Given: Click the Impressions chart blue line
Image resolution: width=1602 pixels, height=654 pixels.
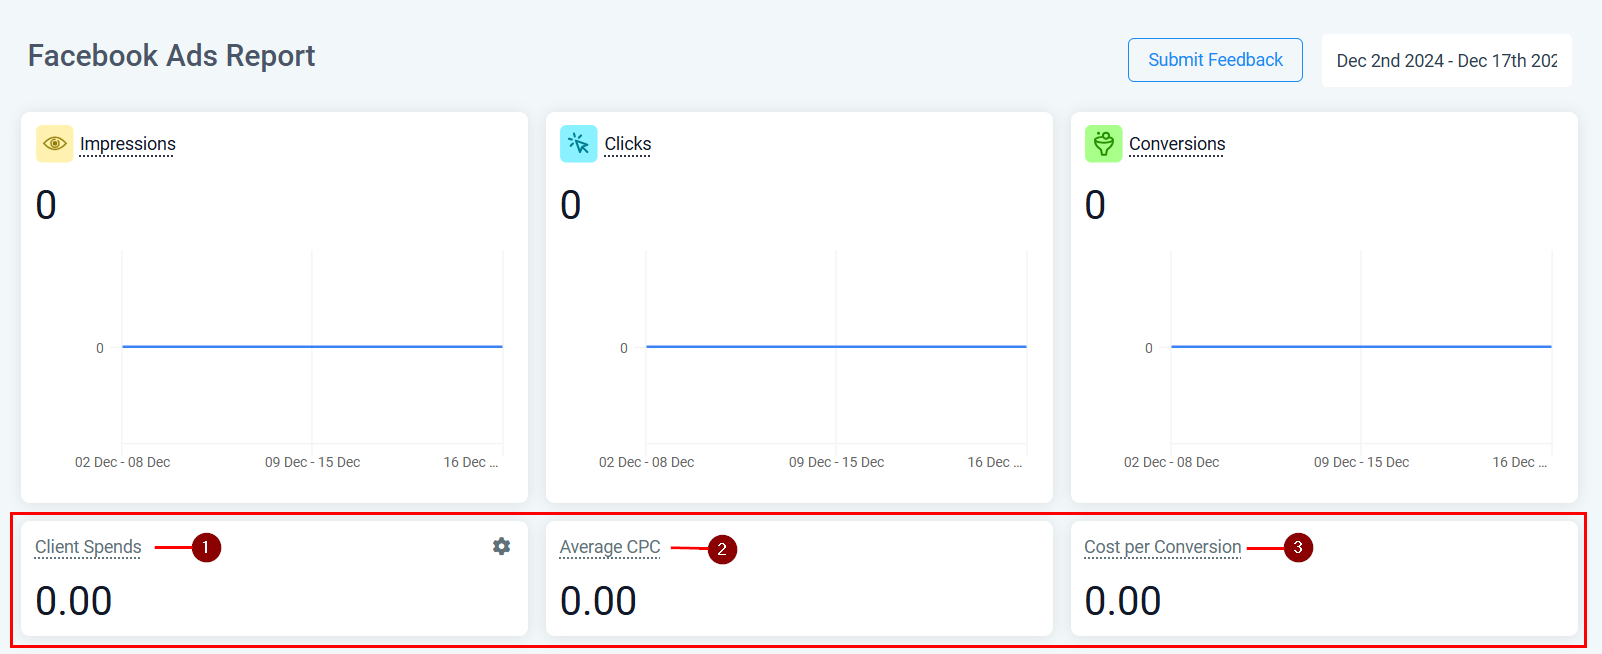Looking at the screenshot, I should tap(312, 347).
